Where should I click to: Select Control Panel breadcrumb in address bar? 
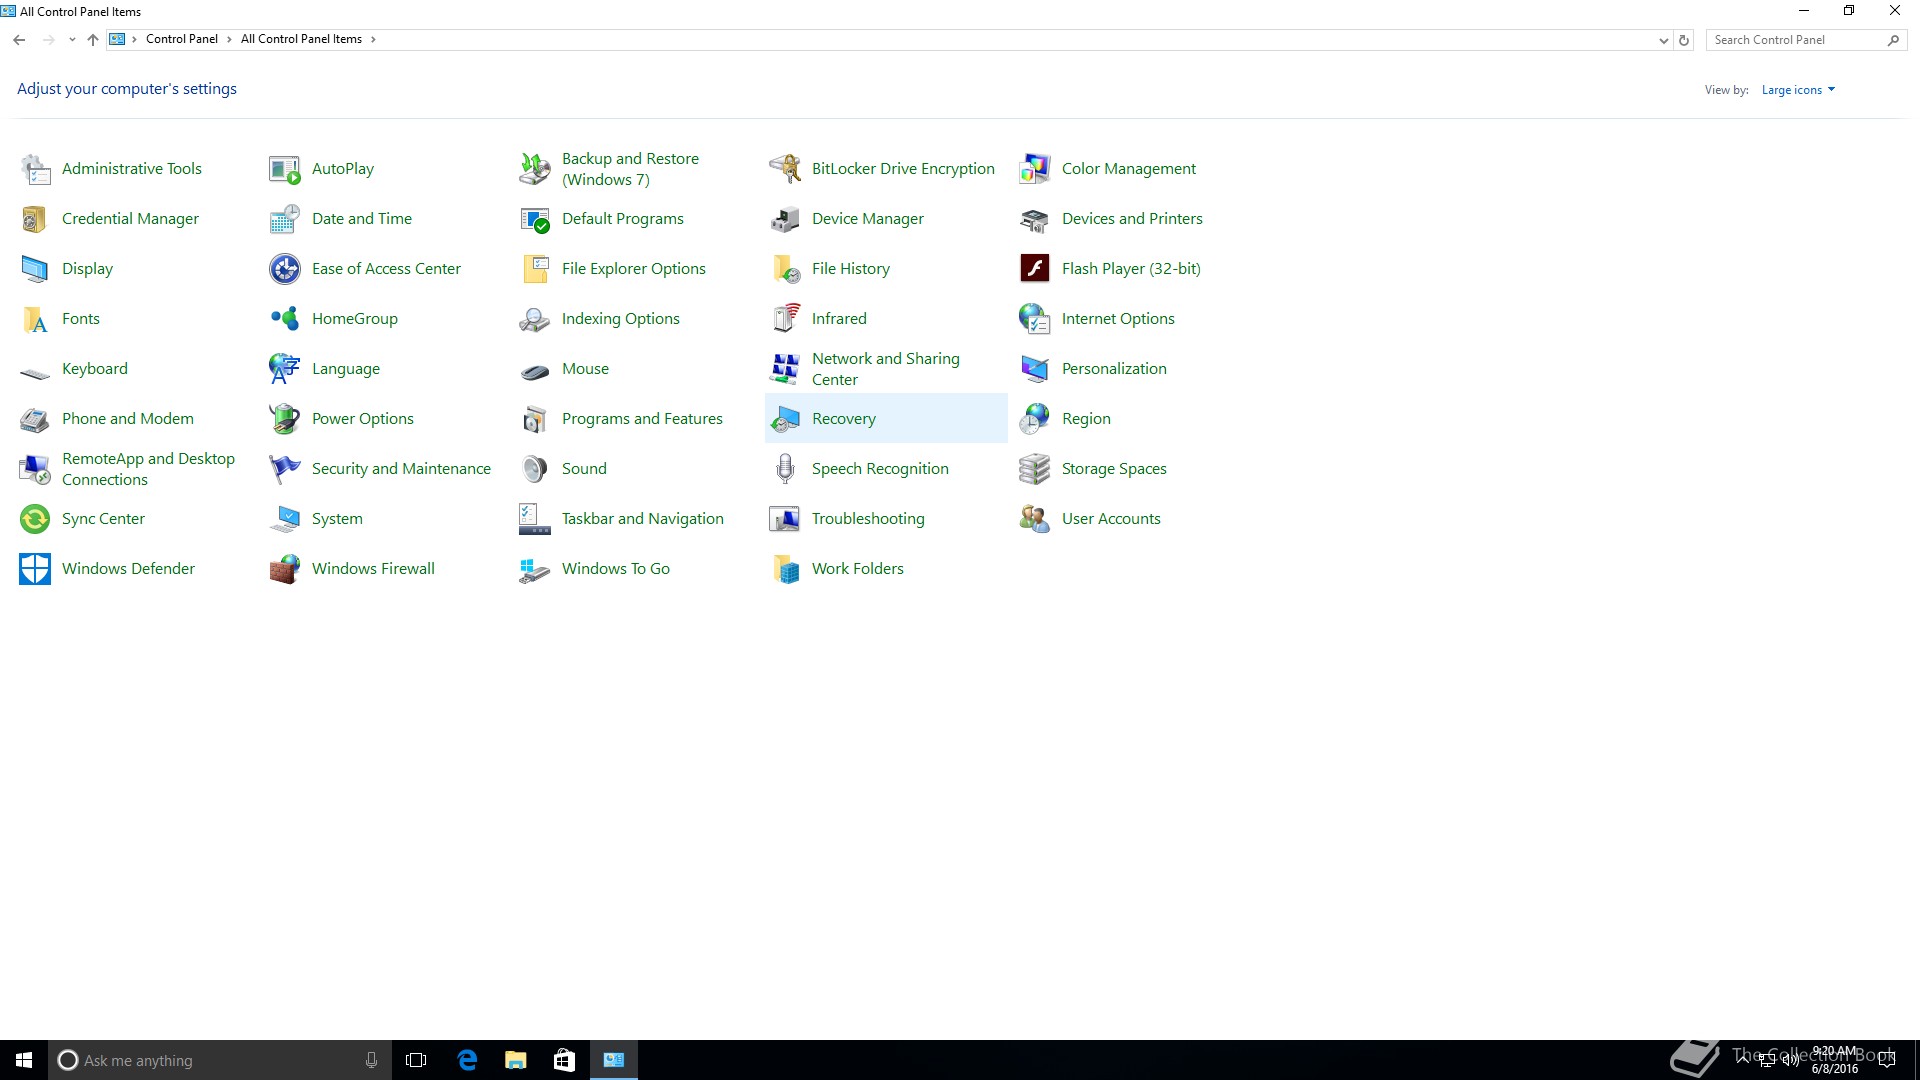[x=181, y=40]
